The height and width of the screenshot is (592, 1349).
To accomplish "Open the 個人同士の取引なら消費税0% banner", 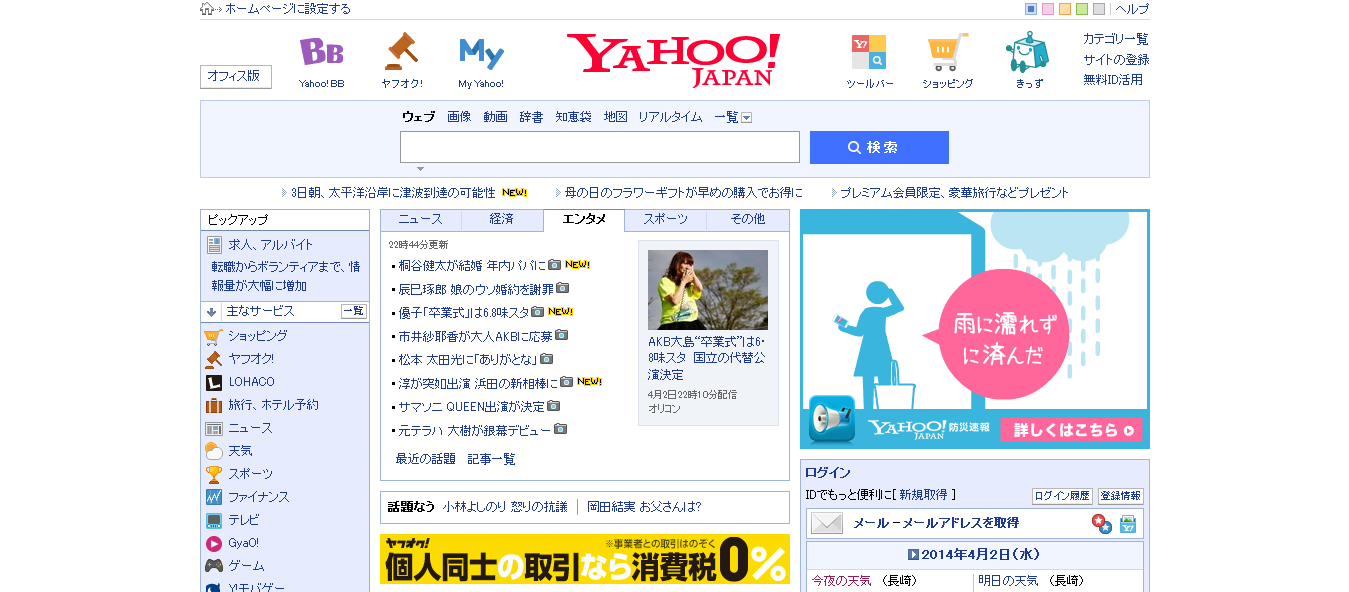I will [585, 559].
